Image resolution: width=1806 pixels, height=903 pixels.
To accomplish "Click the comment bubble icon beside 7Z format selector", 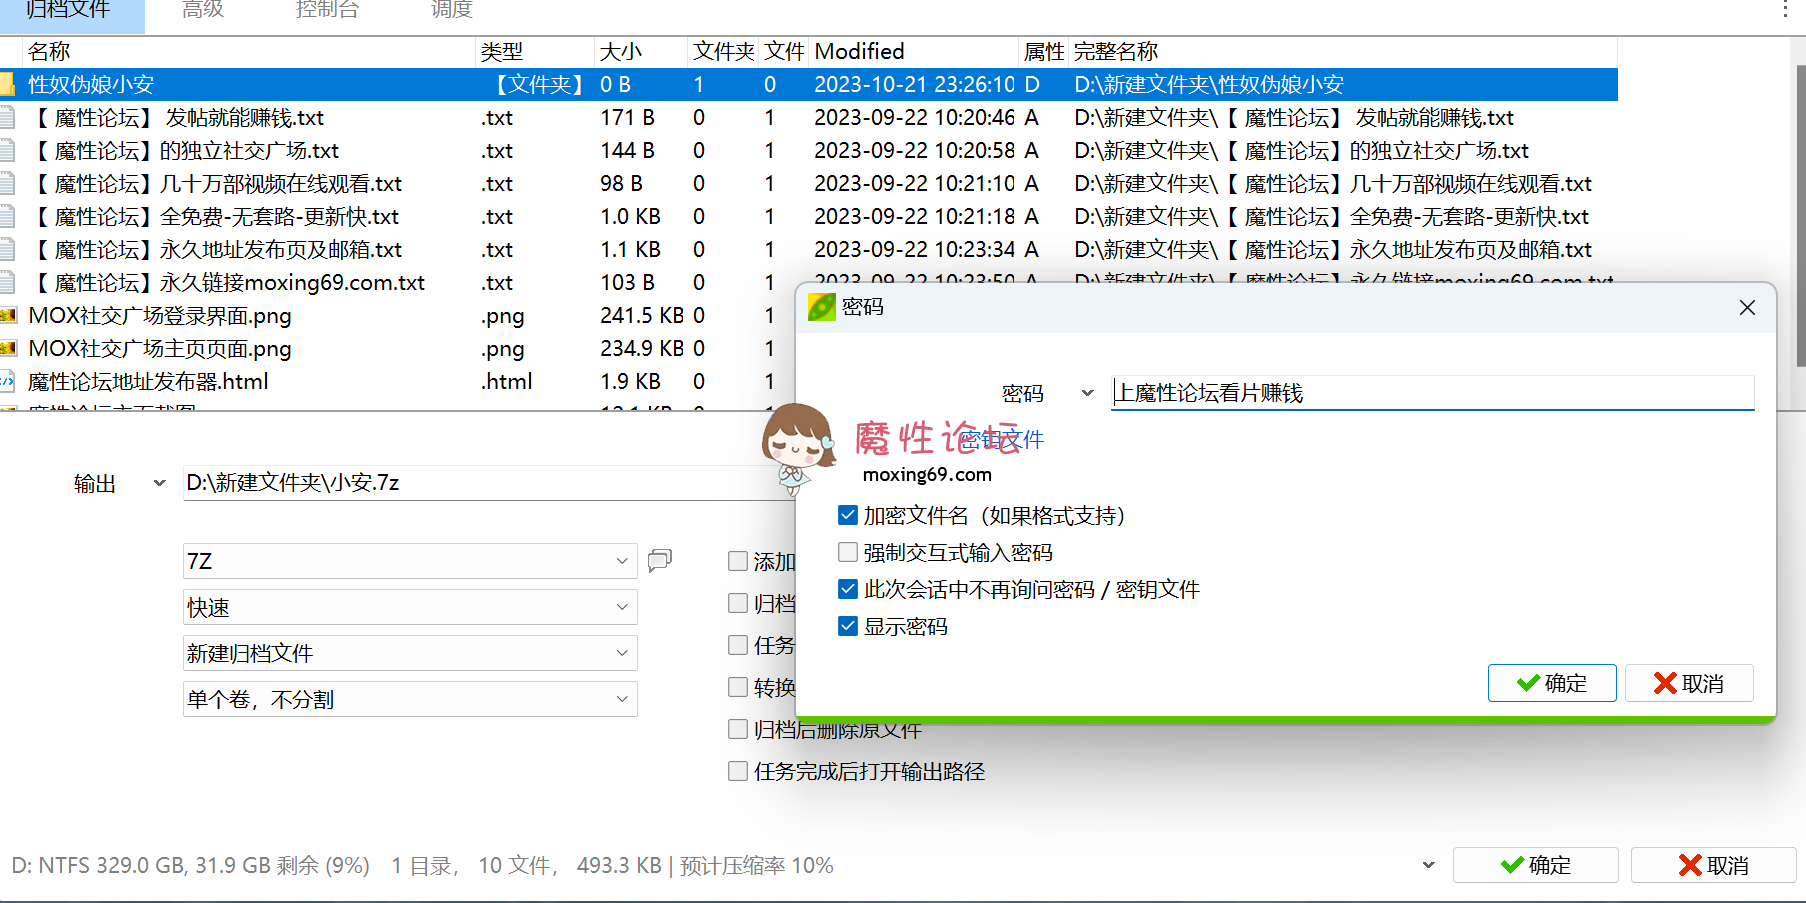I will click(x=659, y=561).
